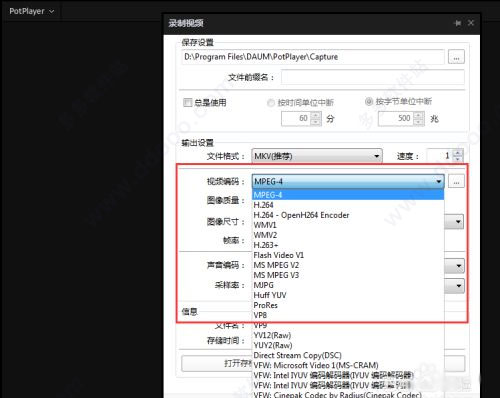
Task: Open the browse button for save folder
Action: (456, 57)
